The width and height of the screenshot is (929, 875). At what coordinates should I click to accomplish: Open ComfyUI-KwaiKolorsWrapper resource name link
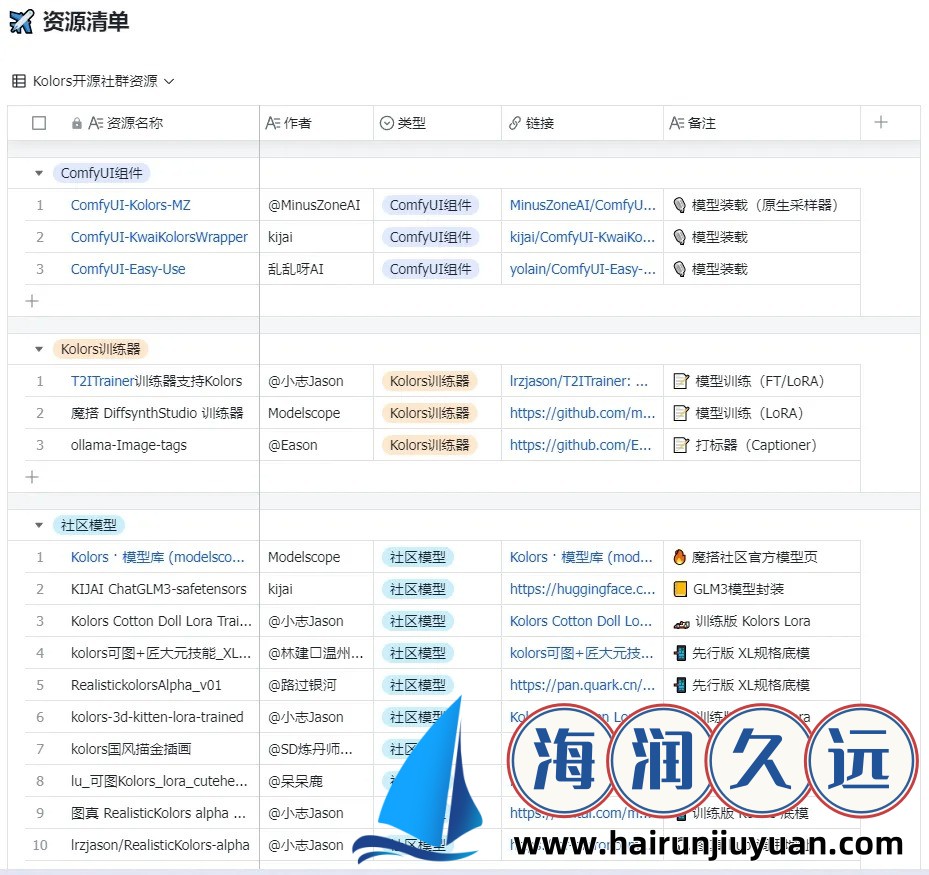[159, 237]
